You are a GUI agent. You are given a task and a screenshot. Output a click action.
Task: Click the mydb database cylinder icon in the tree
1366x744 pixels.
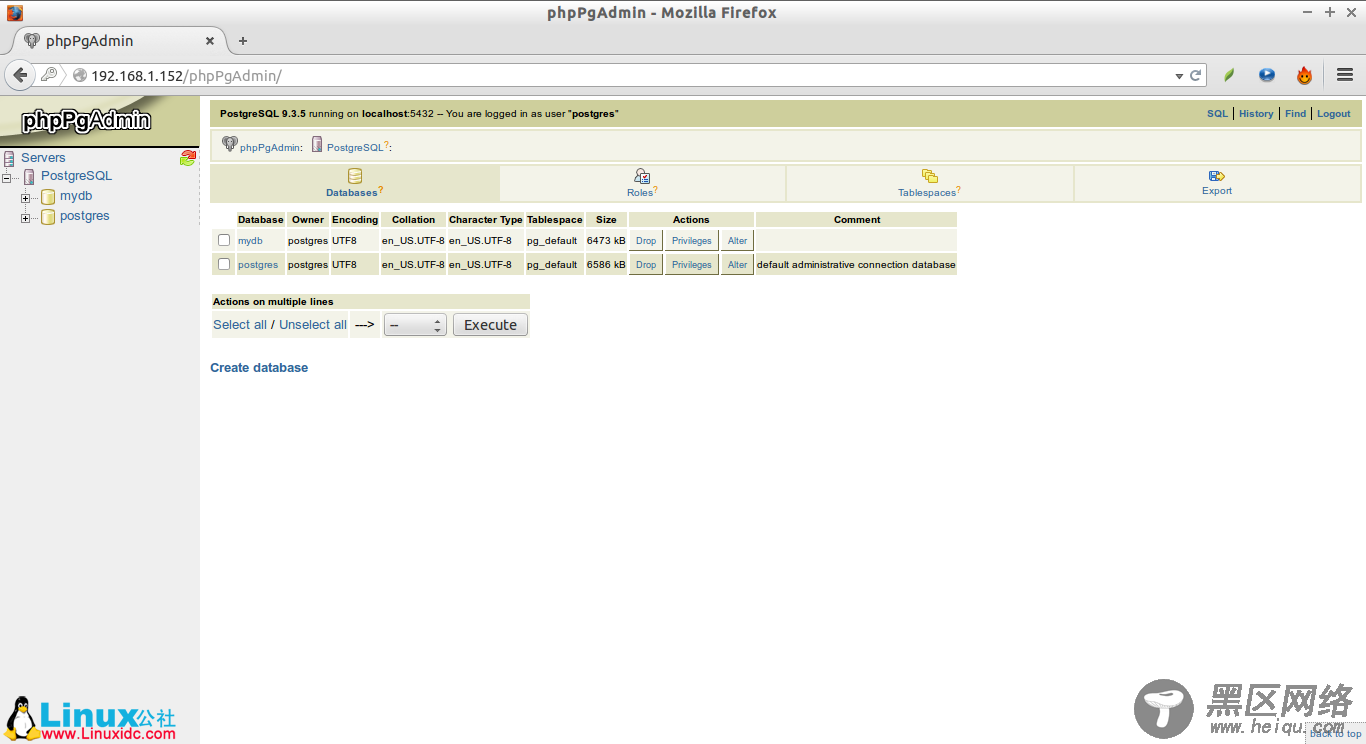tap(48, 197)
